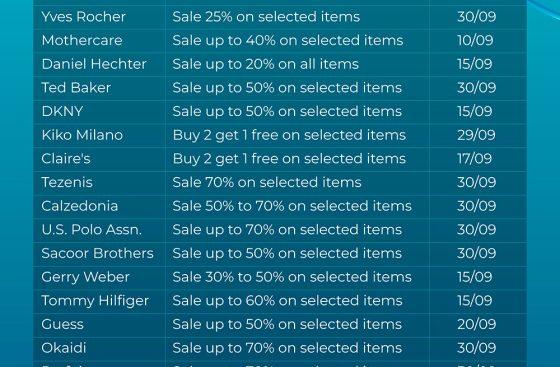Click the Calzedonia offer text
The width and height of the screenshot is (560, 367).
click(x=292, y=206)
